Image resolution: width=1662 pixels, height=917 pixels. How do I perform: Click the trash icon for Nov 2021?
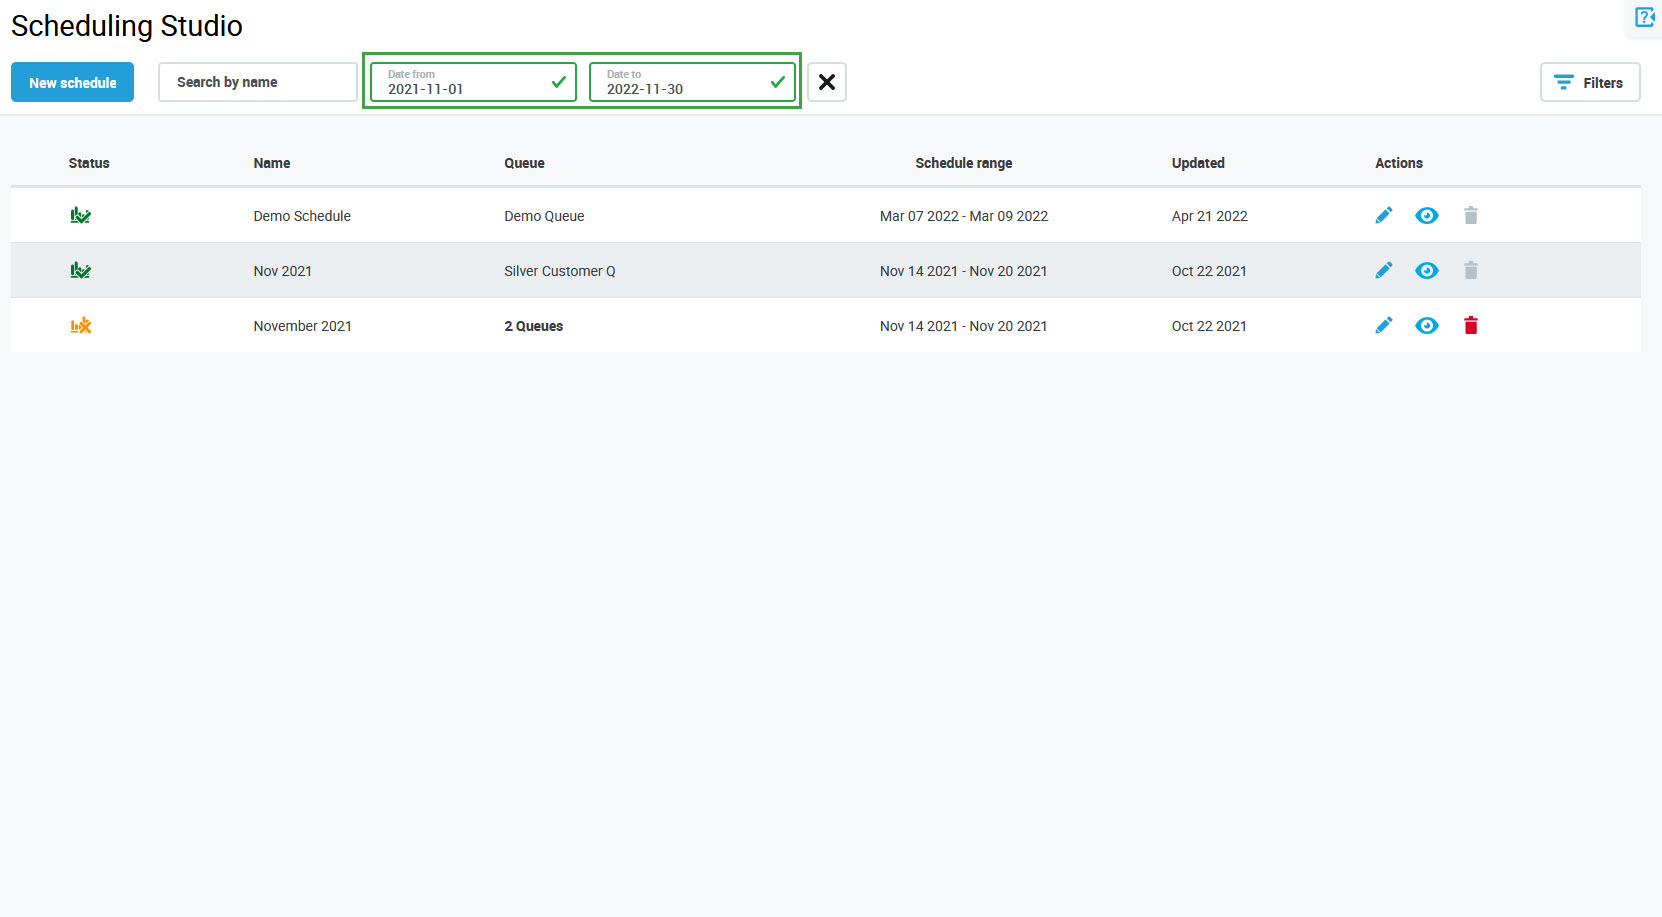point(1470,271)
